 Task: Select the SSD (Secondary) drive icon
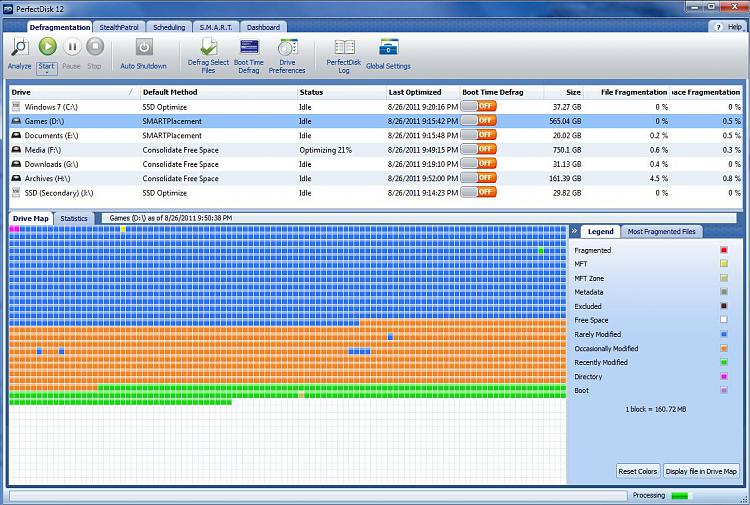coord(16,193)
